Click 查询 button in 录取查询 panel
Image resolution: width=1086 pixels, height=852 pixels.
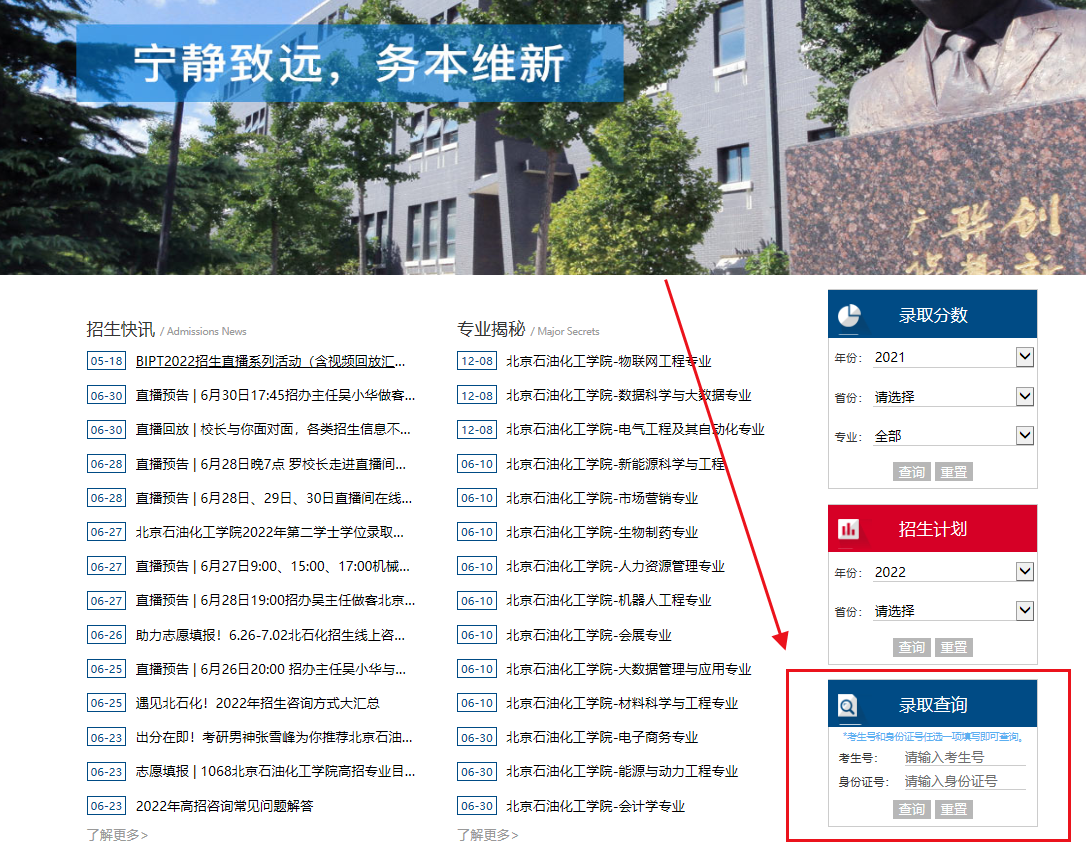point(911,809)
